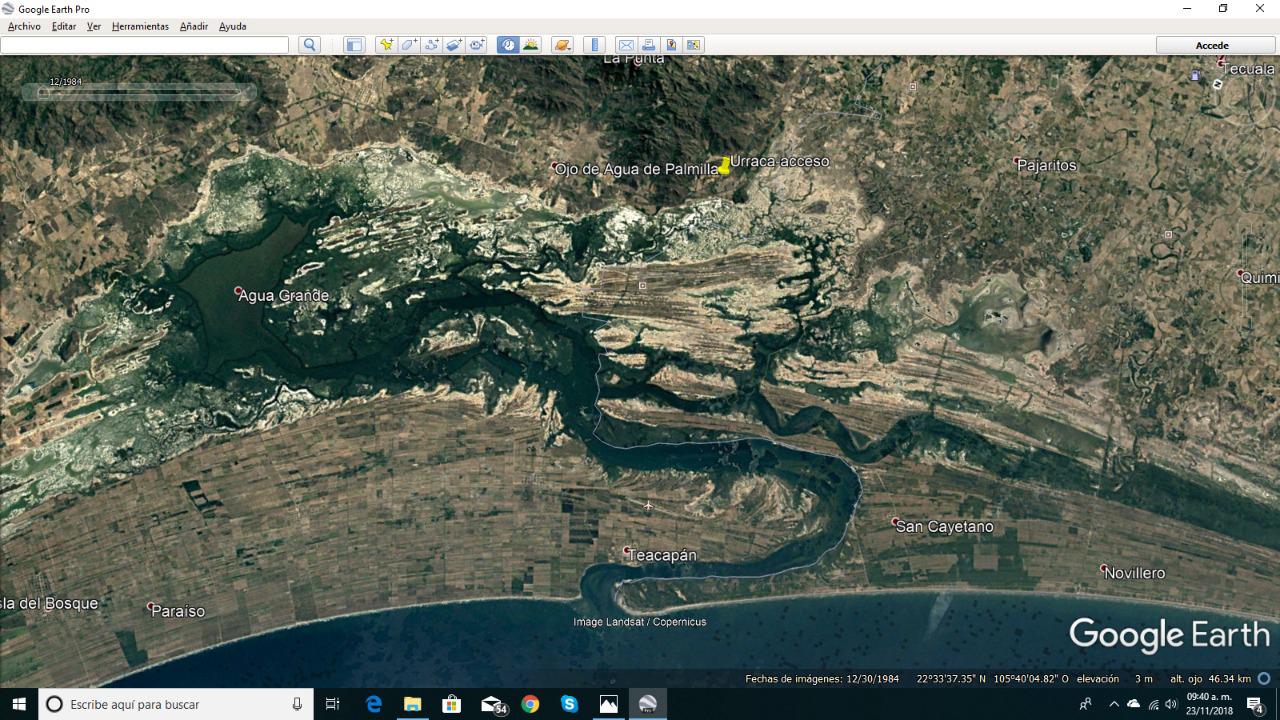Click the Record a Tour icon
This screenshot has width=1280, height=720.
click(478, 45)
